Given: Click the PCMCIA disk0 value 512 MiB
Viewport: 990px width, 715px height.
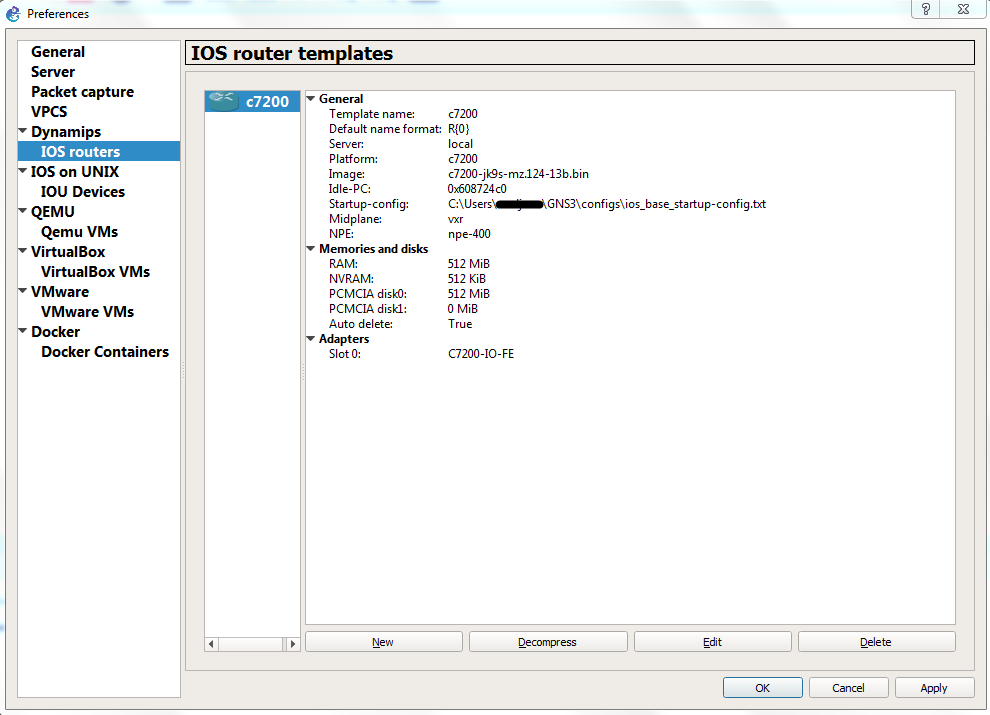Looking at the screenshot, I should tap(468, 294).
